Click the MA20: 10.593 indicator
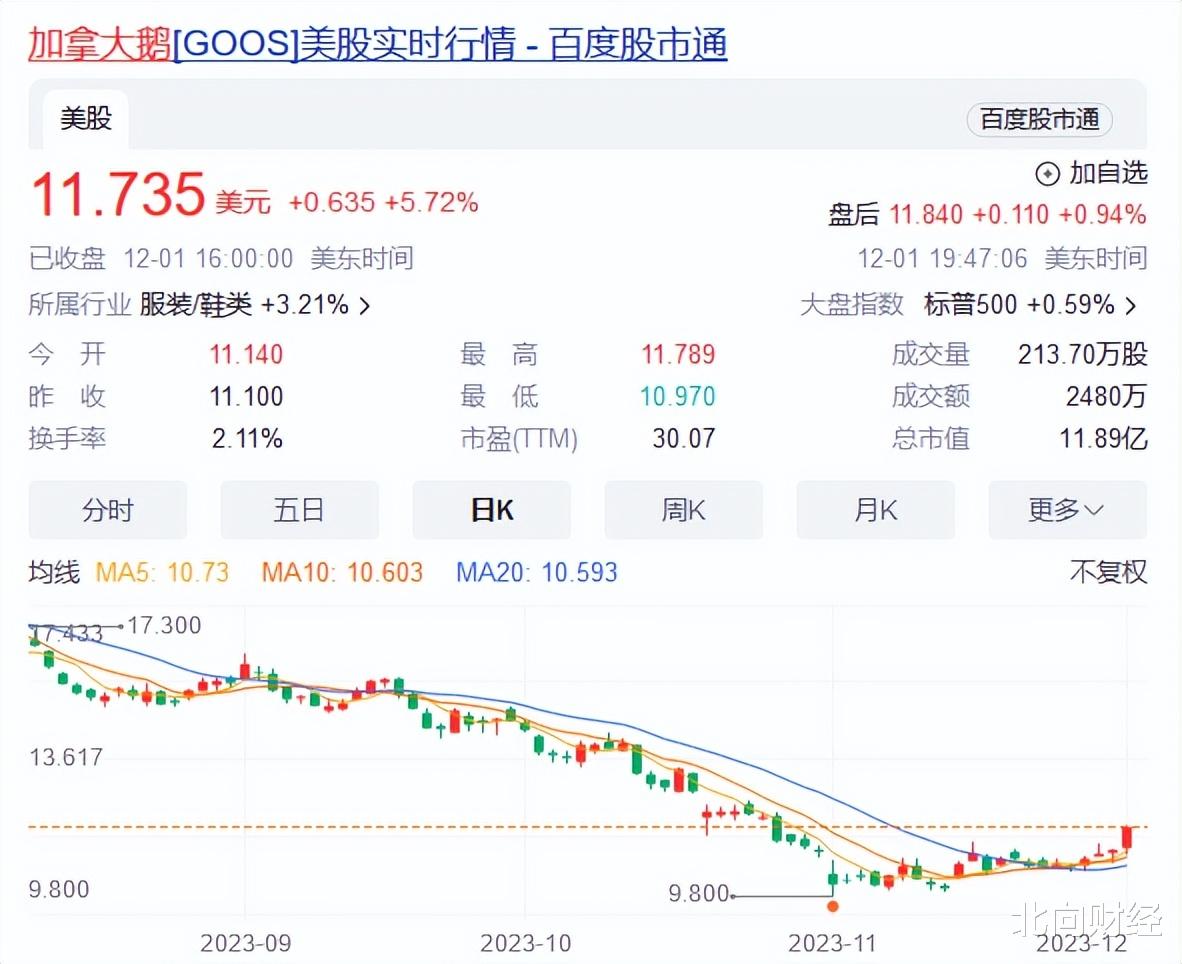1182x964 pixels. (x=537, y=572)
